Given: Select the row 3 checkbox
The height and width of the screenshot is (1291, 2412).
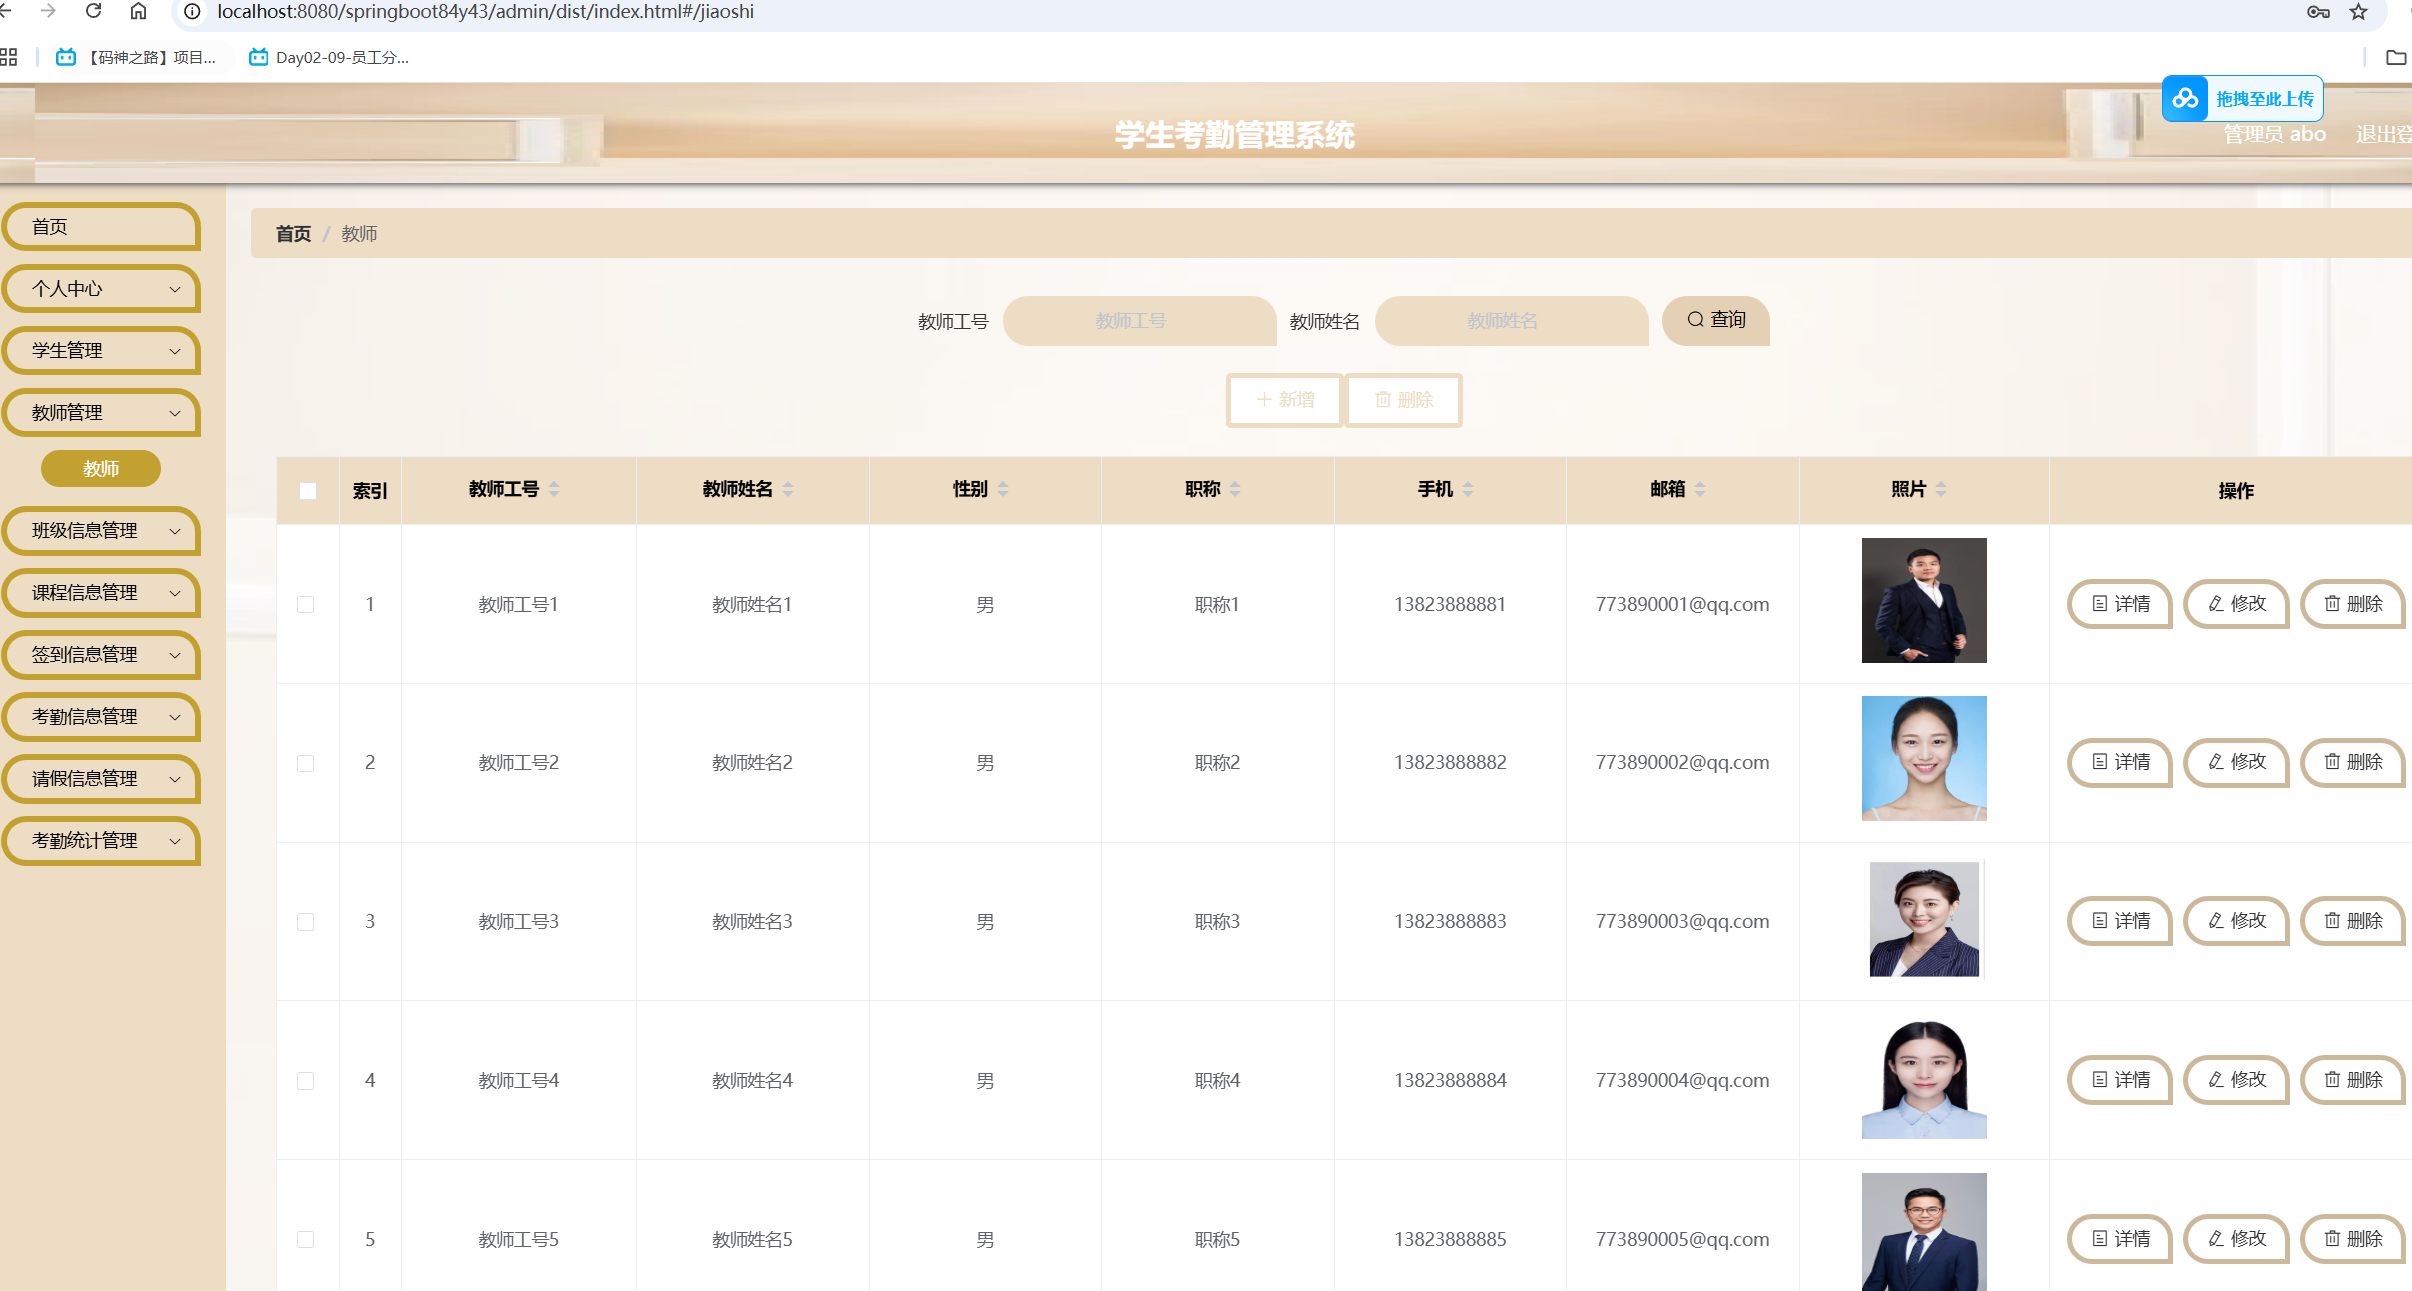Looking at the screenshot, I should [x=306, y=921].
